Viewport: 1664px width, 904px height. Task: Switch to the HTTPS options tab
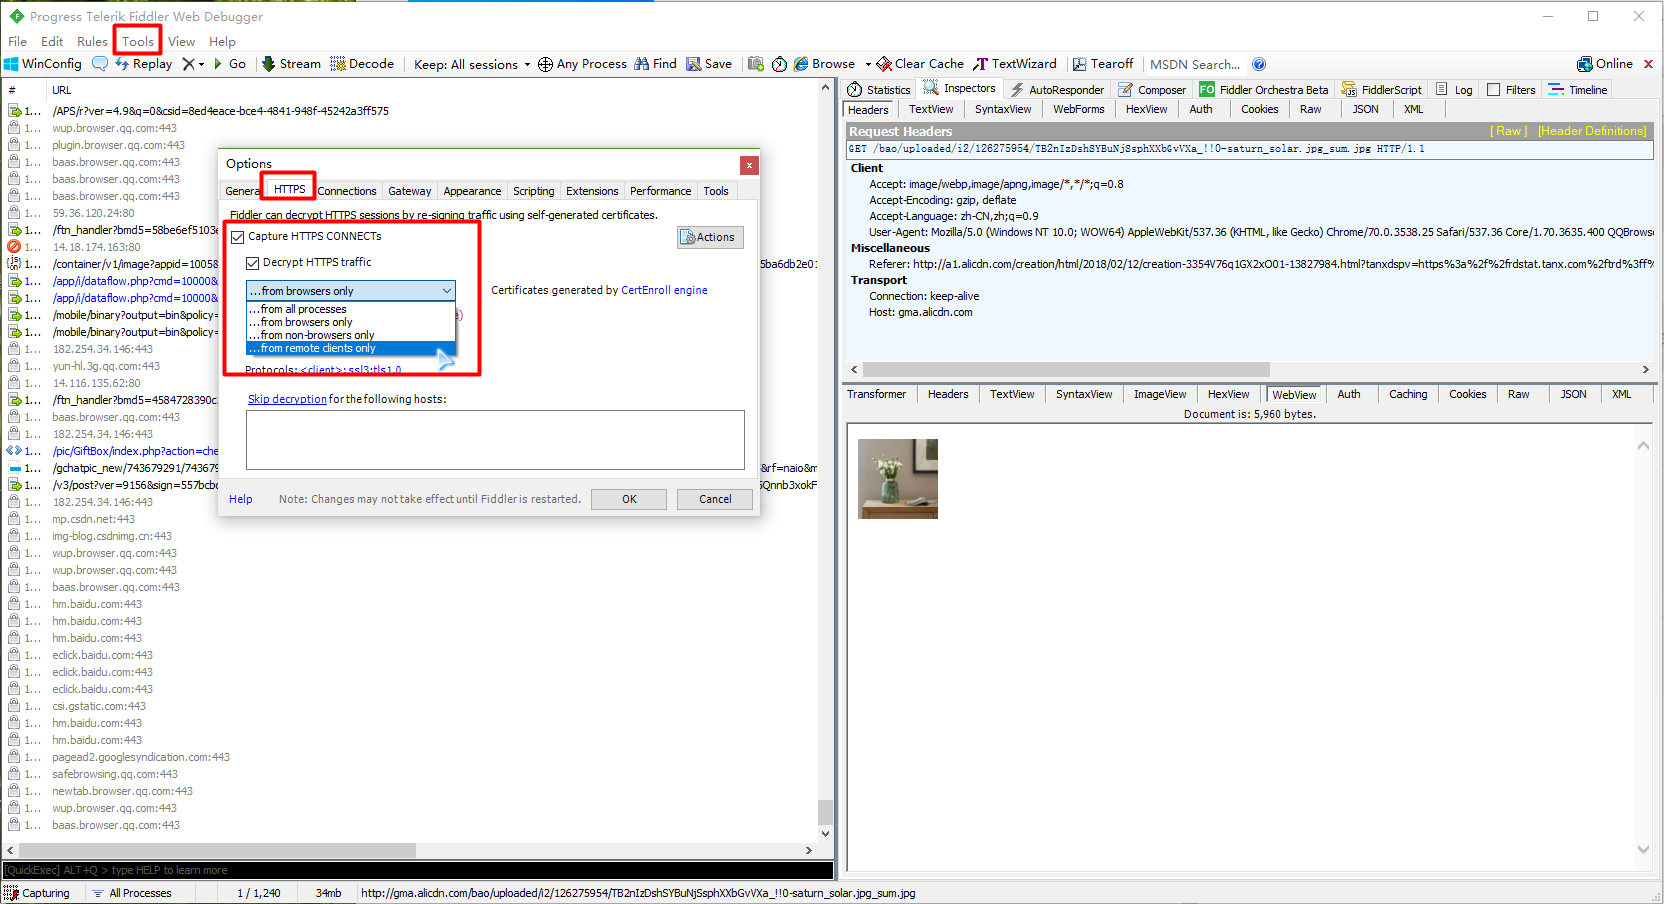[290, 189]
